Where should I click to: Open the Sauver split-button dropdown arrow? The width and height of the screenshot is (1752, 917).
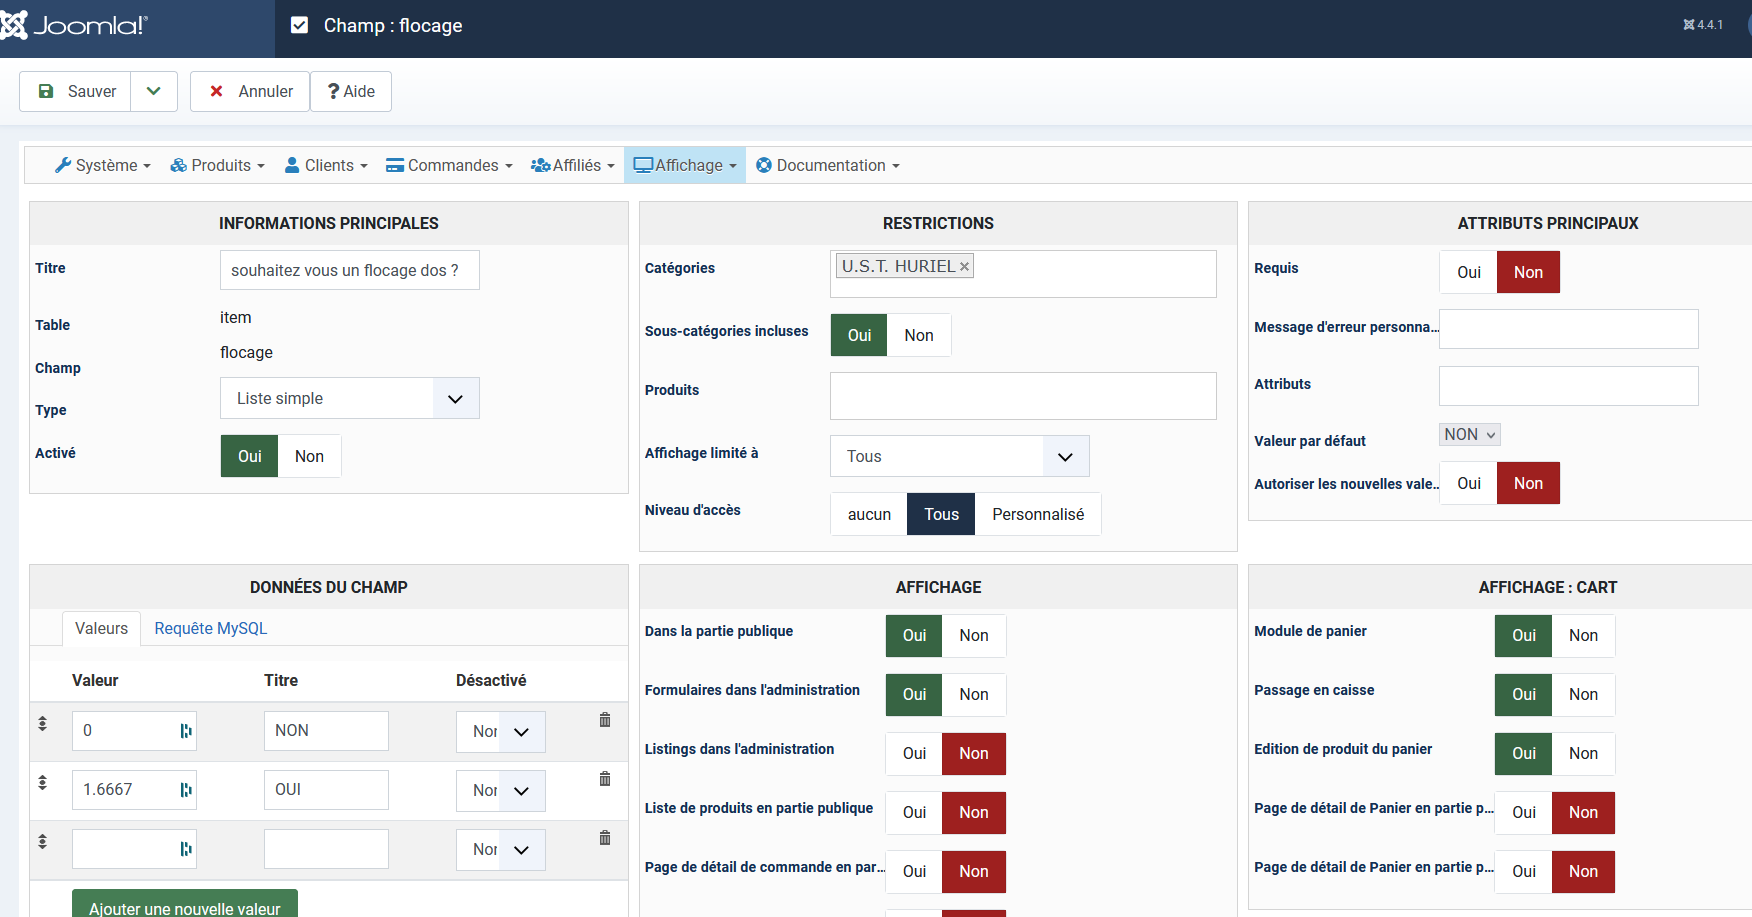pyautogui.click(x=154, y=91)
